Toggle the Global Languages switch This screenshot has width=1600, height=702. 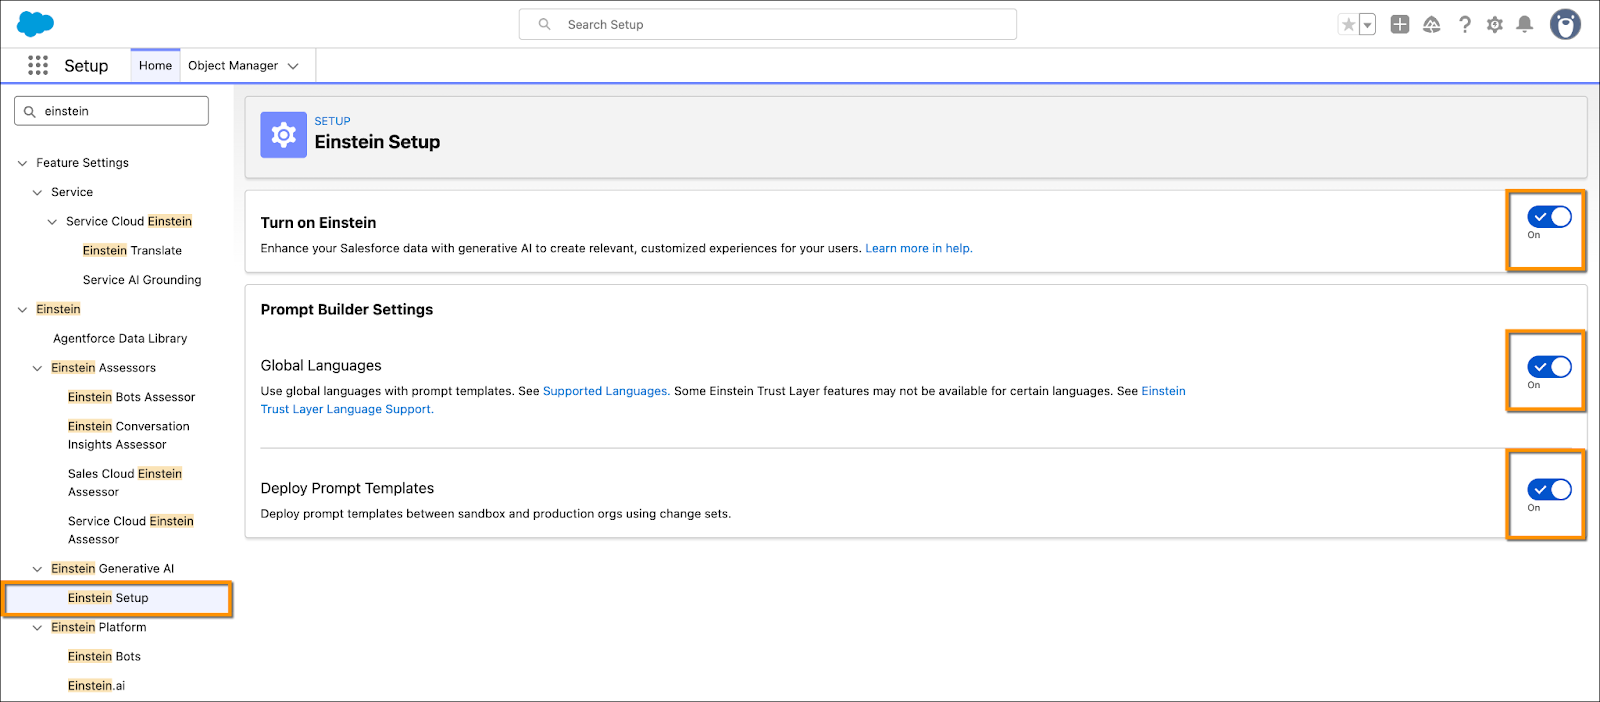point(1549,367)
